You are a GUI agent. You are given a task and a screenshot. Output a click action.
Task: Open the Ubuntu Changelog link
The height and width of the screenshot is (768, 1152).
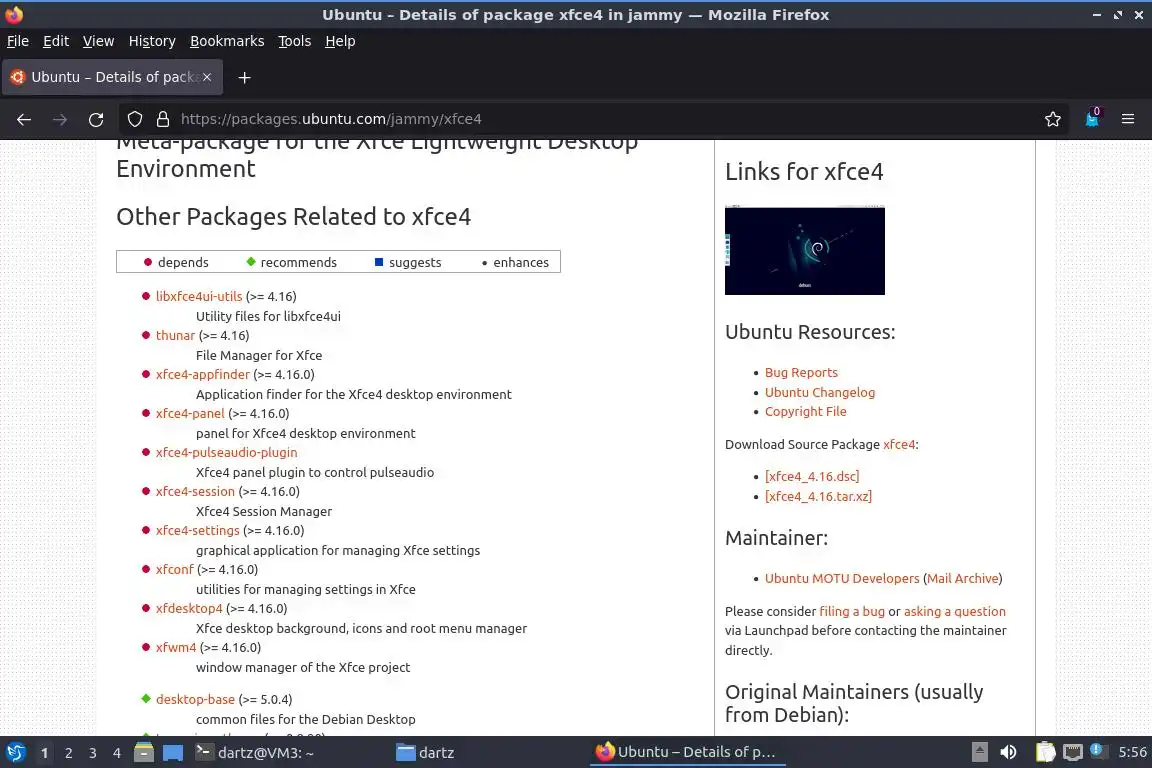coord(820,392)
